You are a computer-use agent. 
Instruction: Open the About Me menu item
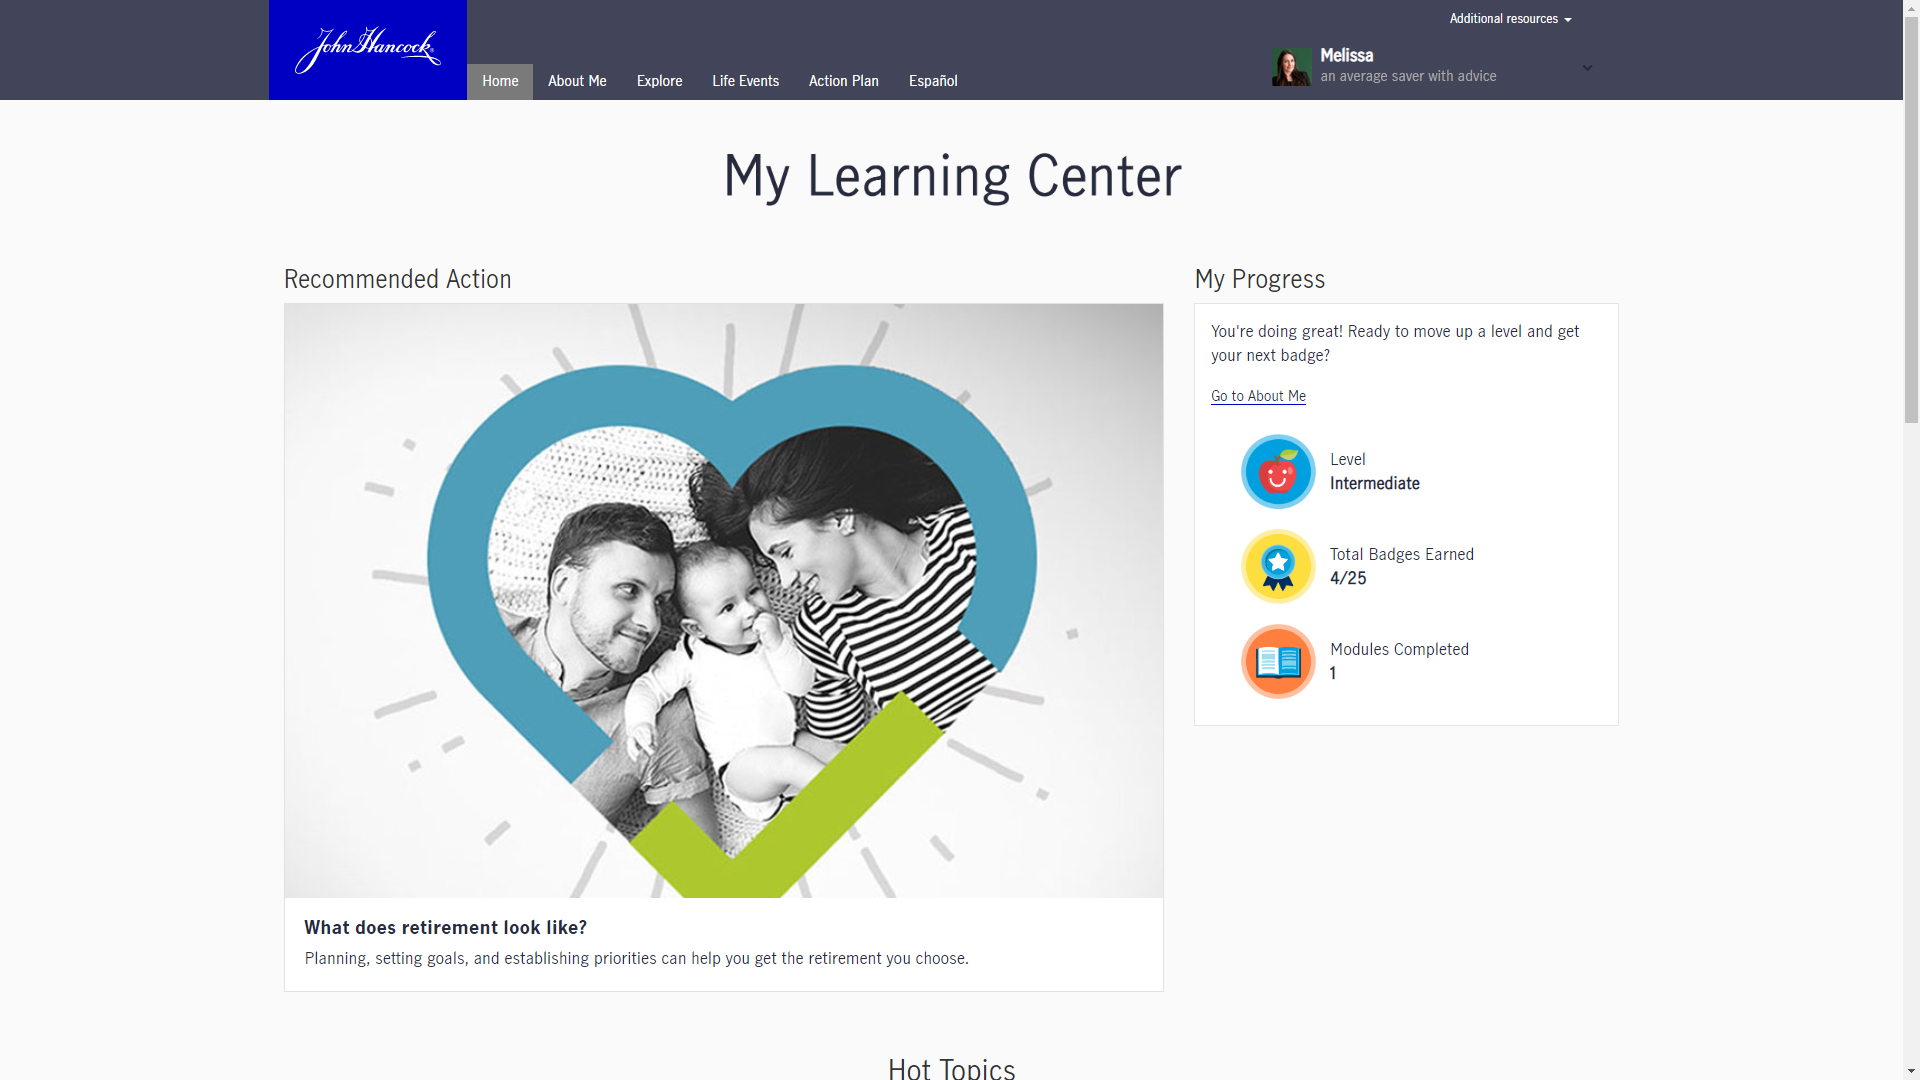(577, 81)
